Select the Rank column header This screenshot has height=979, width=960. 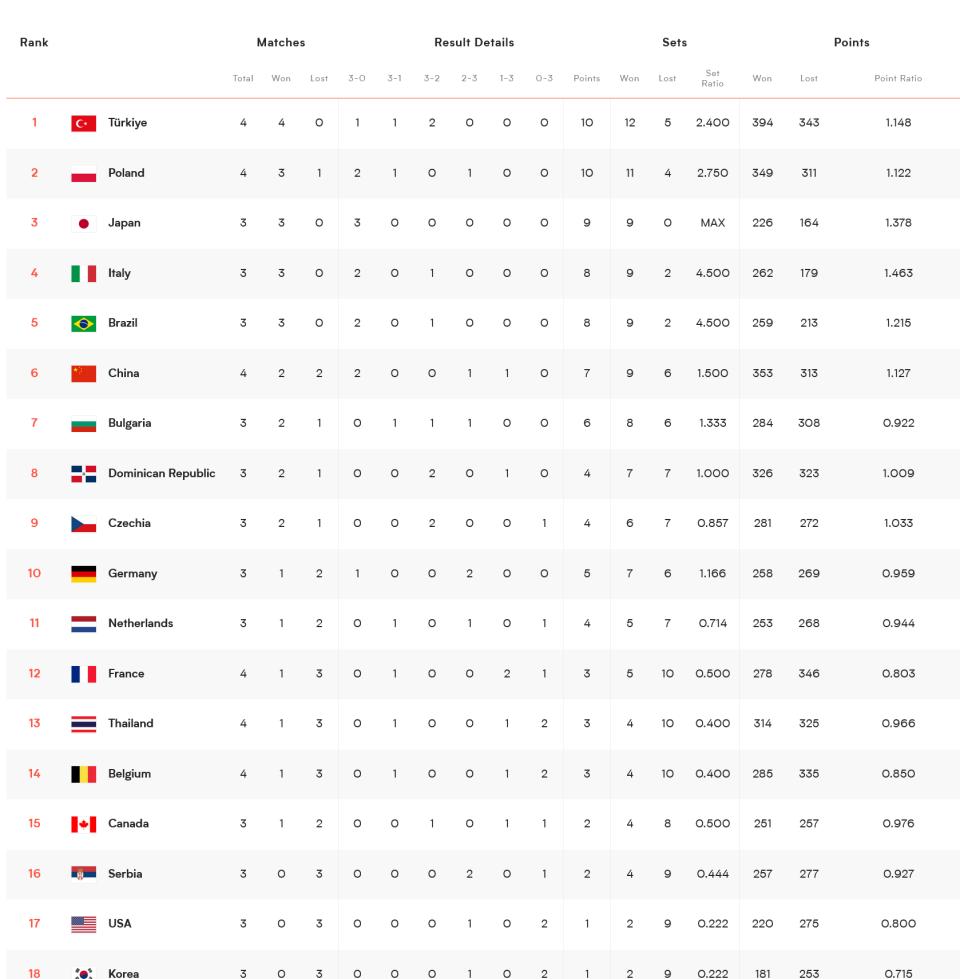click(34, 42)
